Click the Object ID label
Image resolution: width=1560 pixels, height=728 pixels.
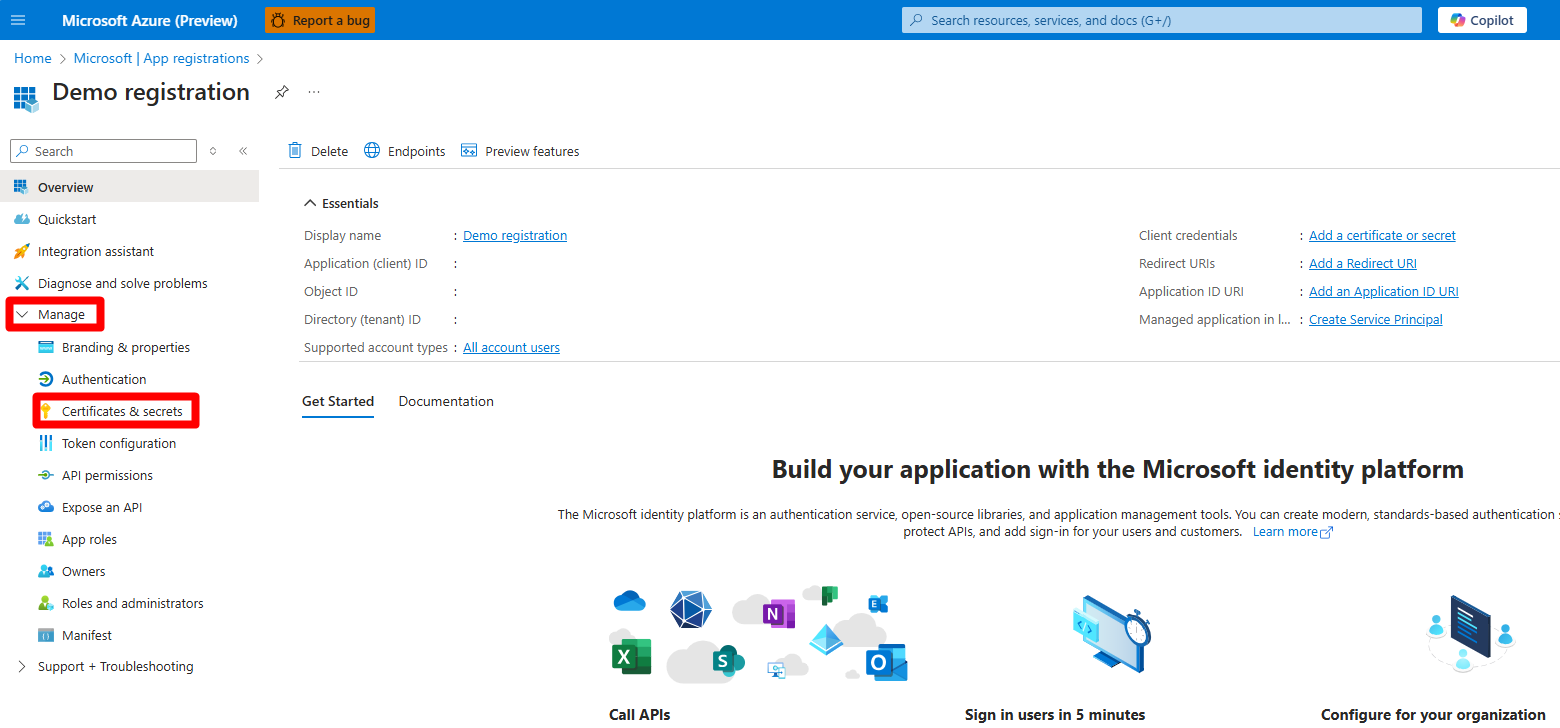click(x=331, y=292)
